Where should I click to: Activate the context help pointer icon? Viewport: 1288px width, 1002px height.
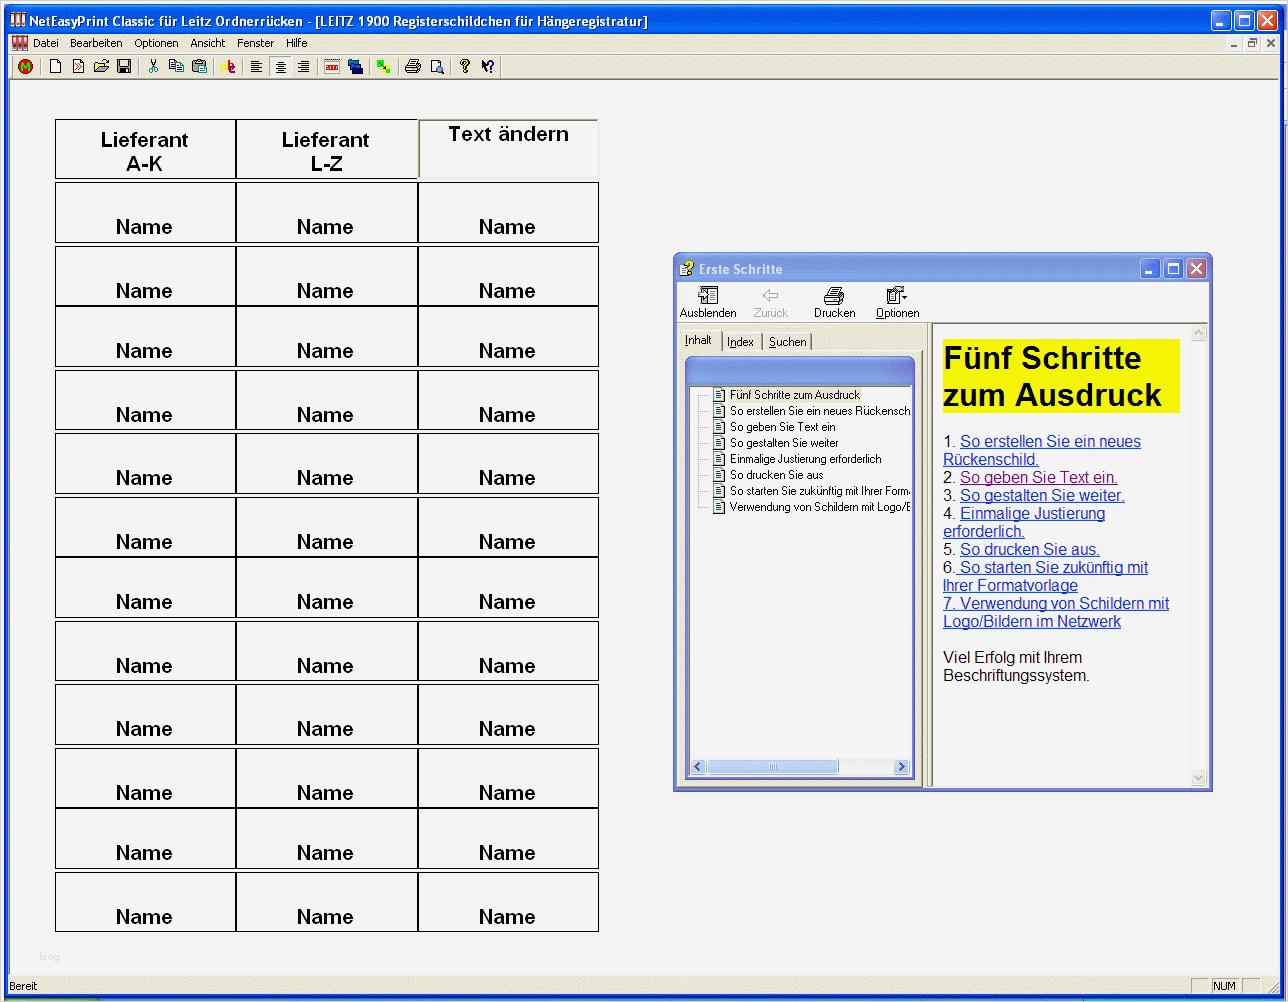[487, 67]
